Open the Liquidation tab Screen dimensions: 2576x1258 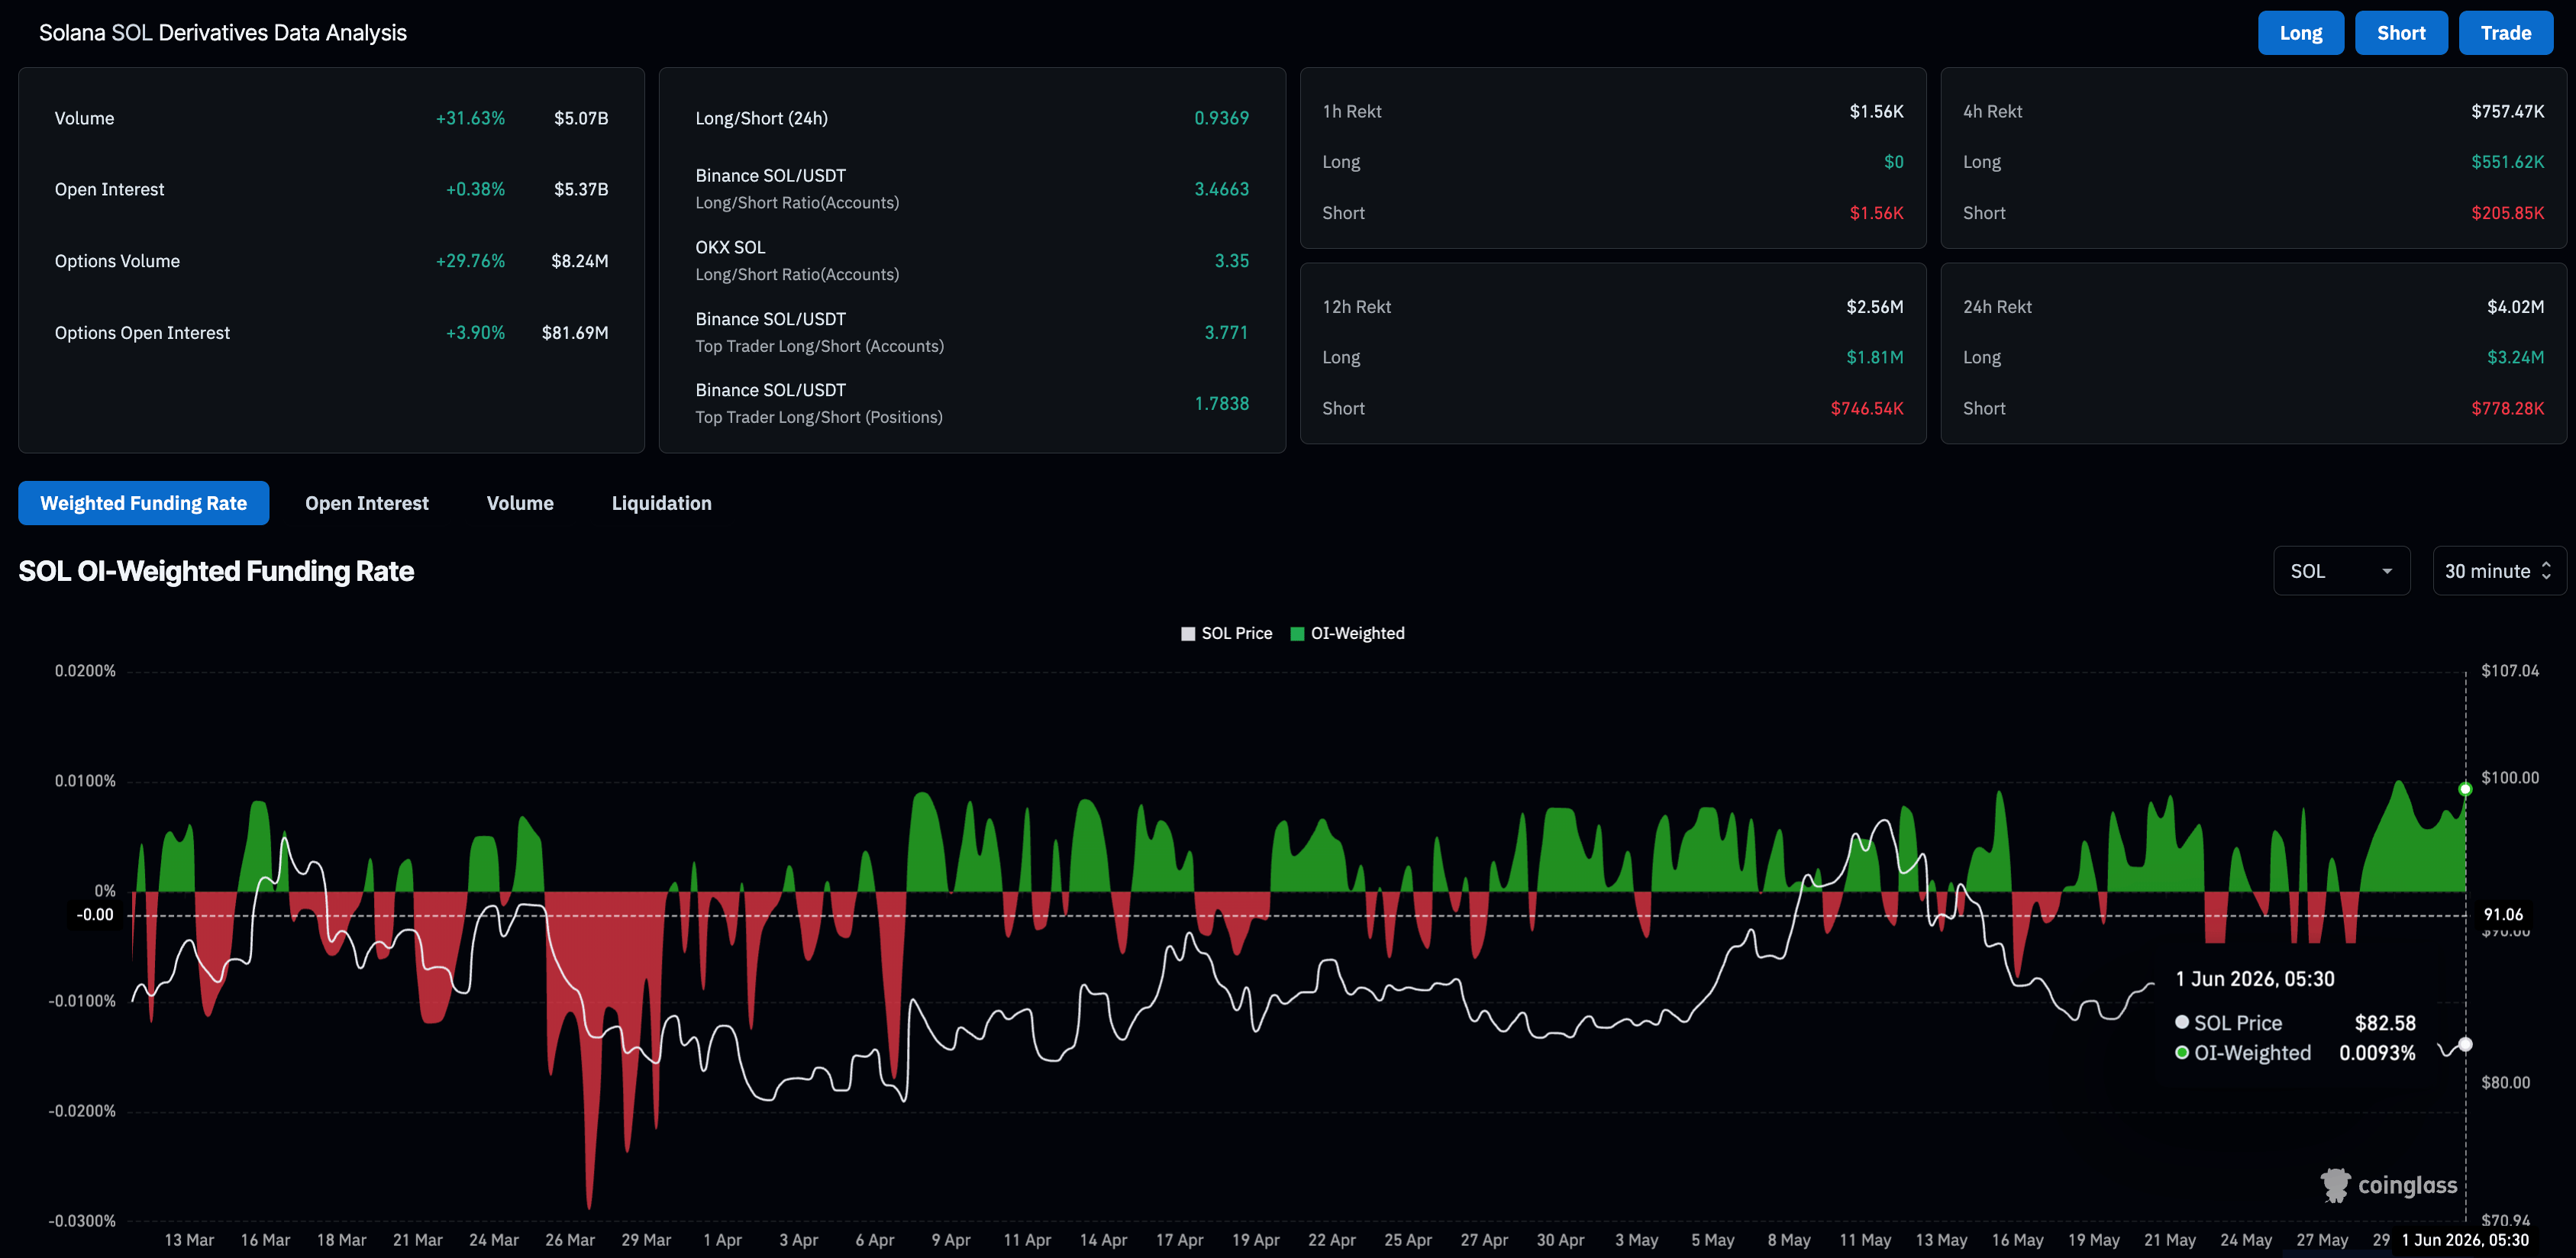662,503
